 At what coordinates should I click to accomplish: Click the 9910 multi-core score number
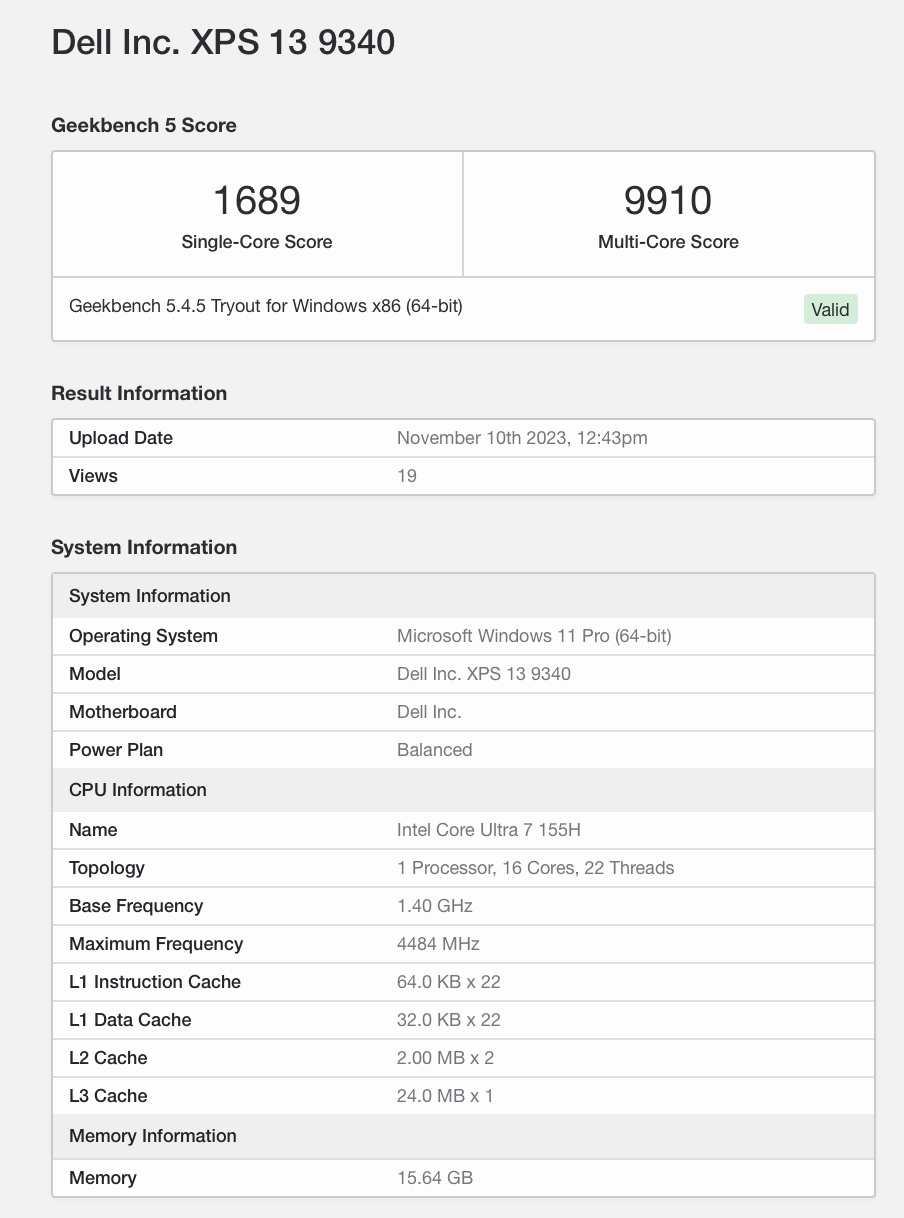click(x=668, y=200)
